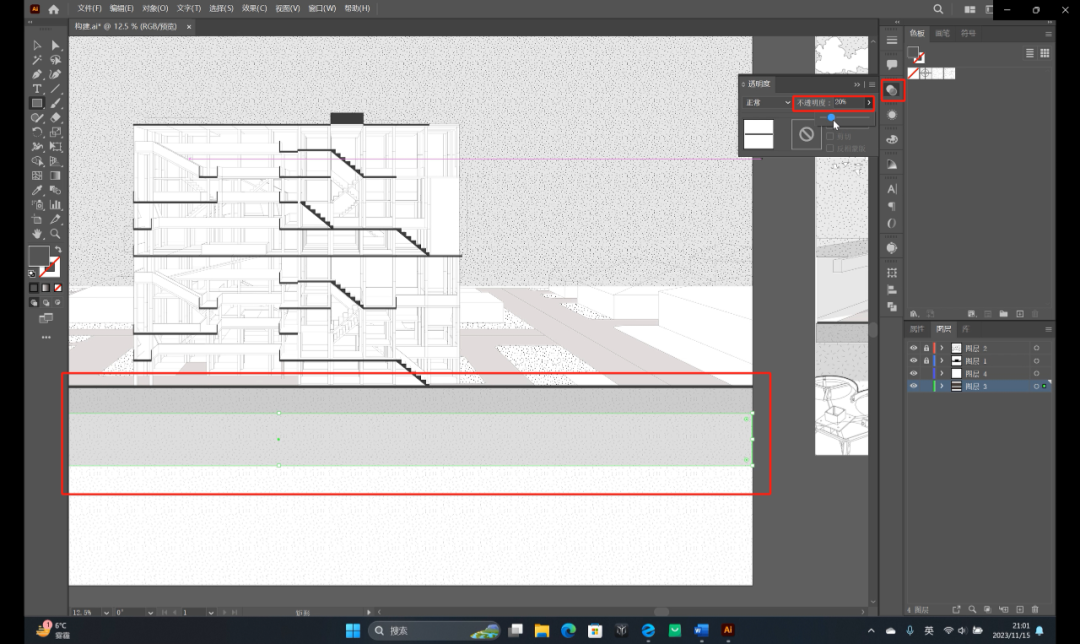This screenshot has height=644, width=1080.
Task: Open the rotate view angle dropdown
Action: pos(150,612)
